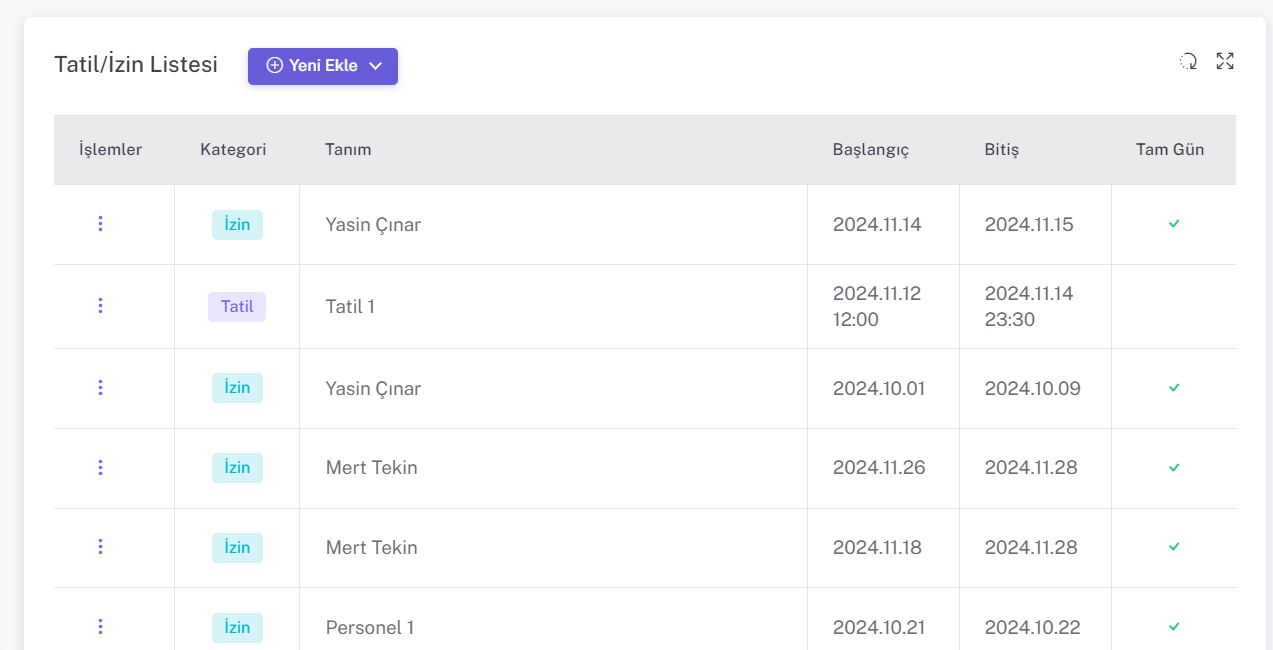Open actions menu for Personel 1 row
Image resolution: width=1273 pixels, height=650 pixels.
[100, 627]
